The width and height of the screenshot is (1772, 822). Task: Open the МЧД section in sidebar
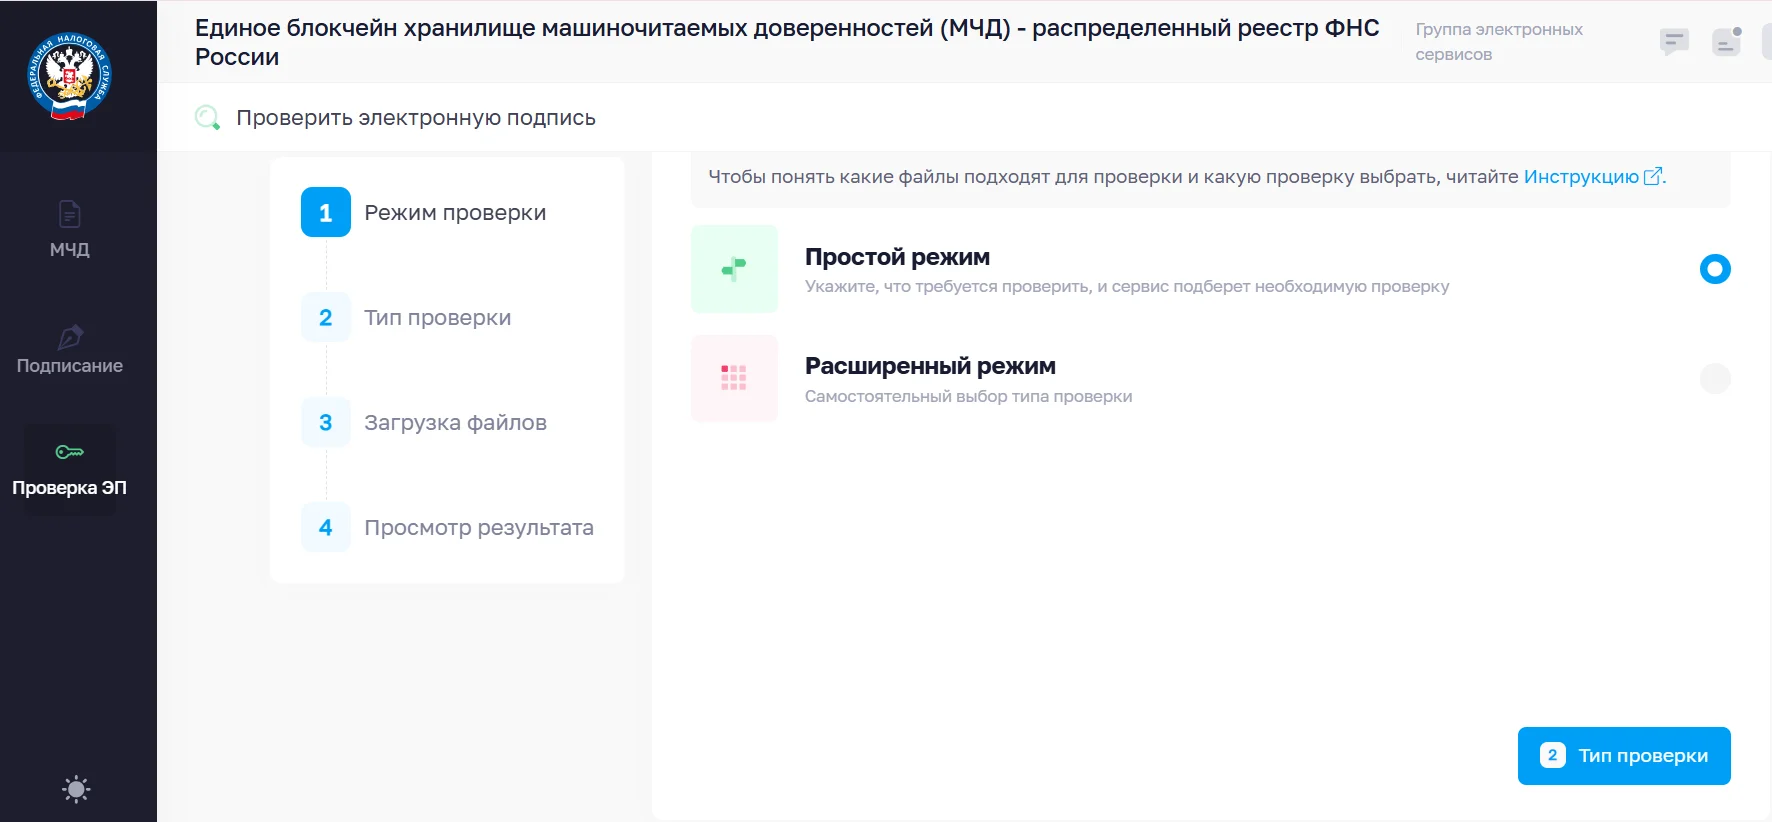[70, 229]
